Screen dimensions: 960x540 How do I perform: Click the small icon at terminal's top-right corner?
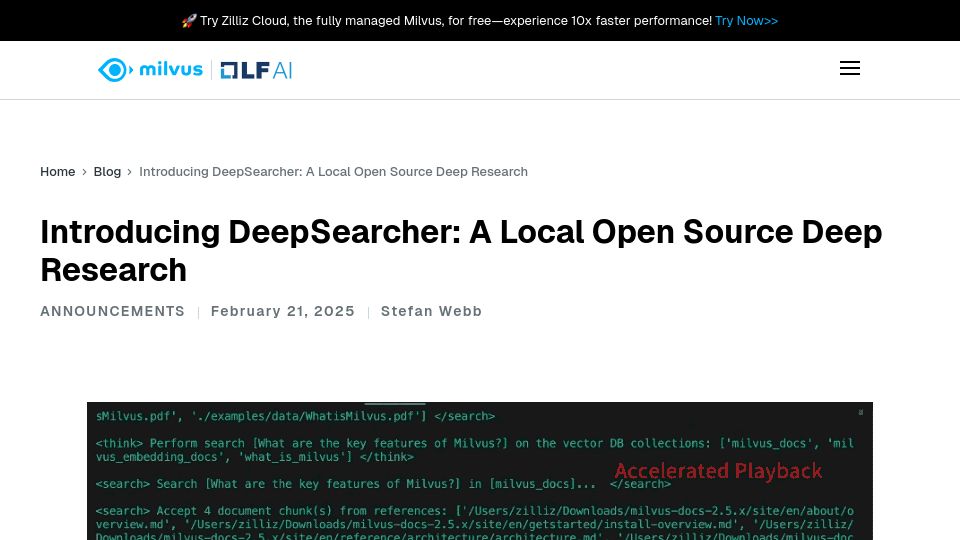click(x=861, y=413)
